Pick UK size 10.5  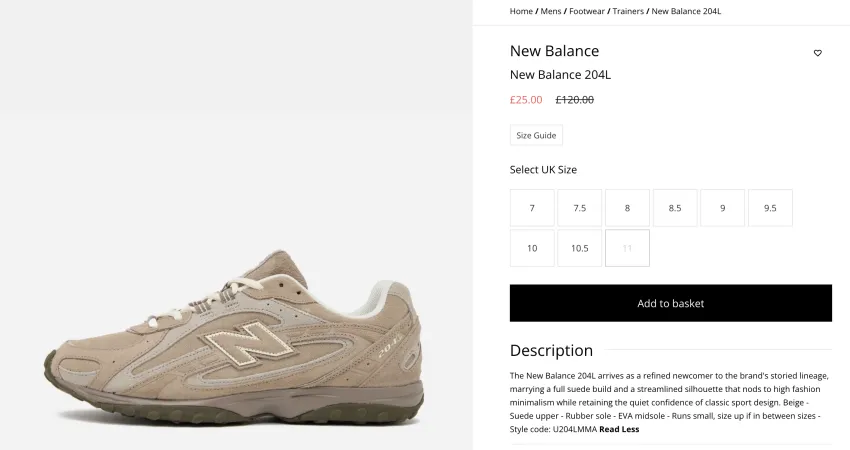point(579,248)
